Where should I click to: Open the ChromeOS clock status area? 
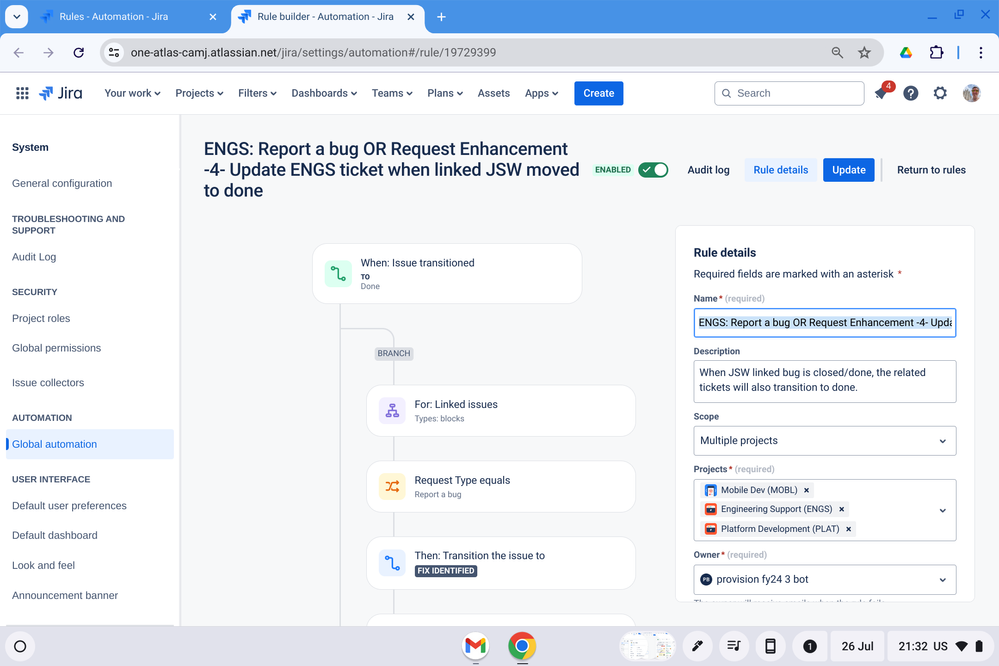tap(942, 646)
